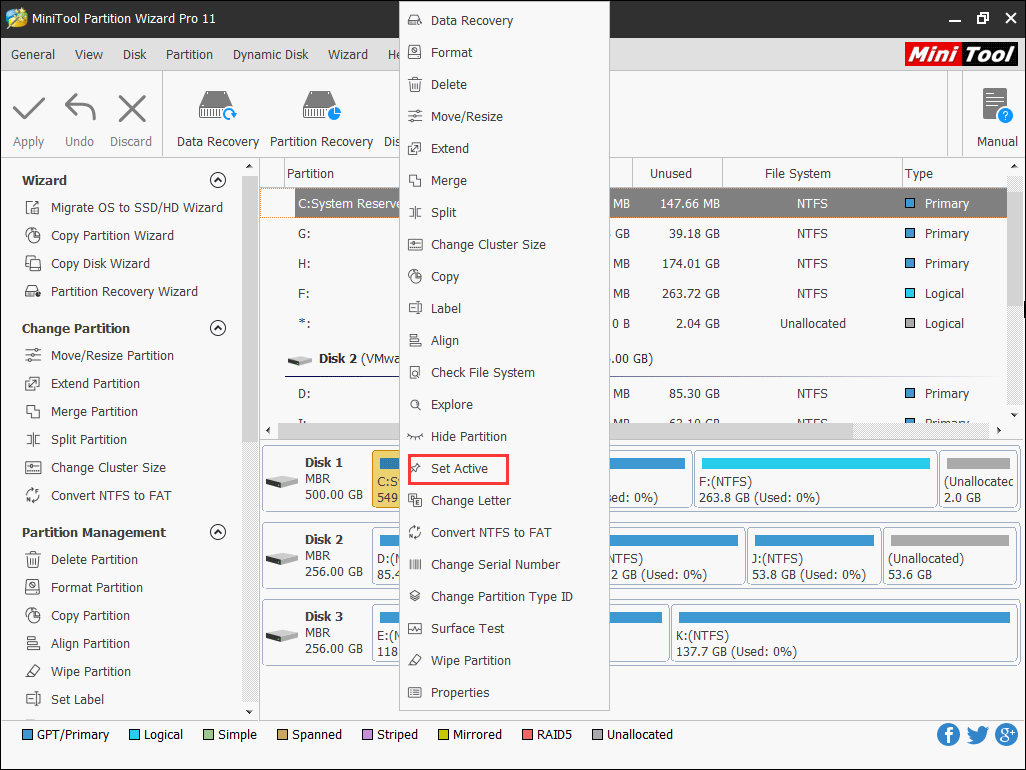The image size is (1026, 770).
Task: Select Surface Test in context menu
Action: pyautogui.click(x=504, y=629)
